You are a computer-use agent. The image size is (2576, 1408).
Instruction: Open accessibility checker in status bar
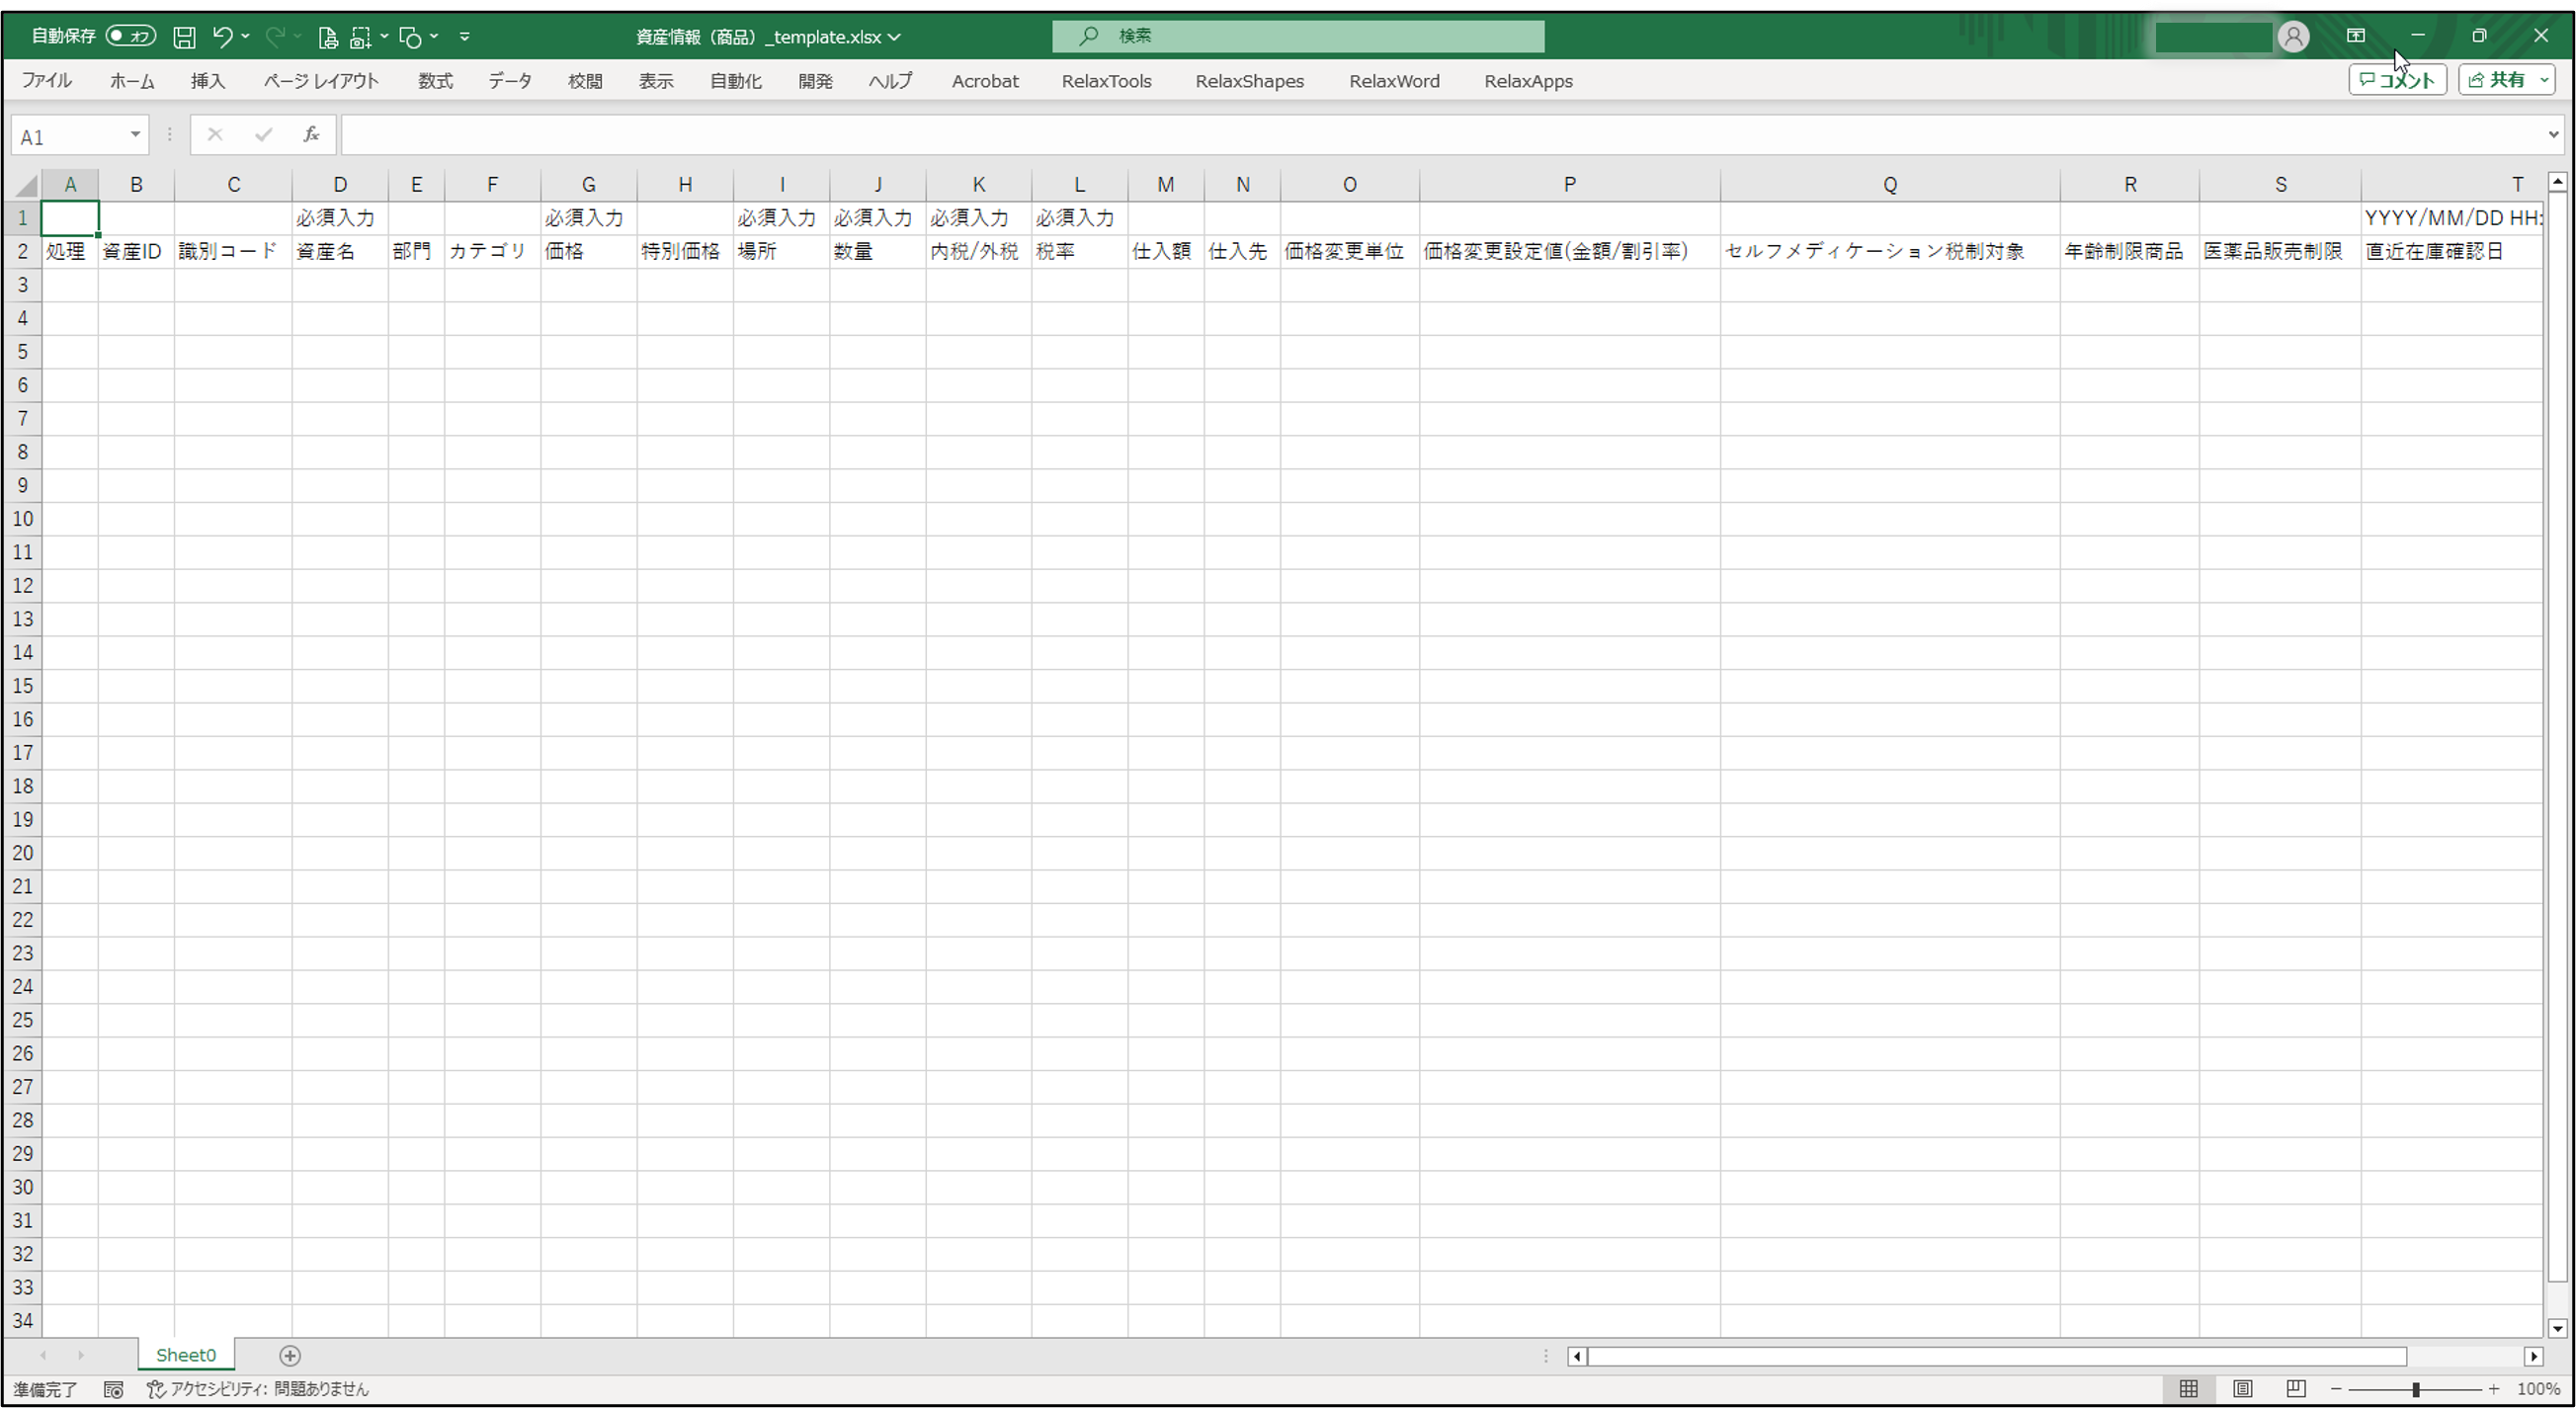tap(258, 1389)
